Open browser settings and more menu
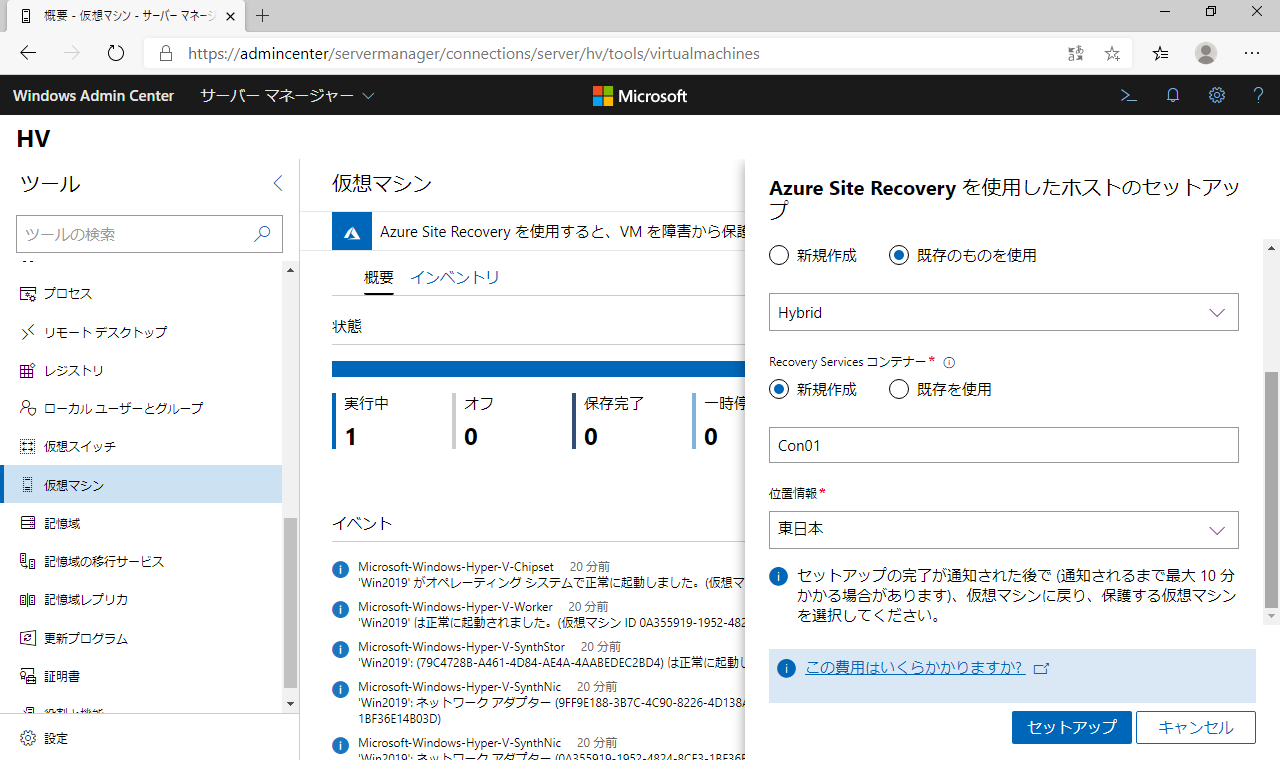The height and width of the screenshot is (760, 1280). pyautogui.click(x=1251, y=54)
